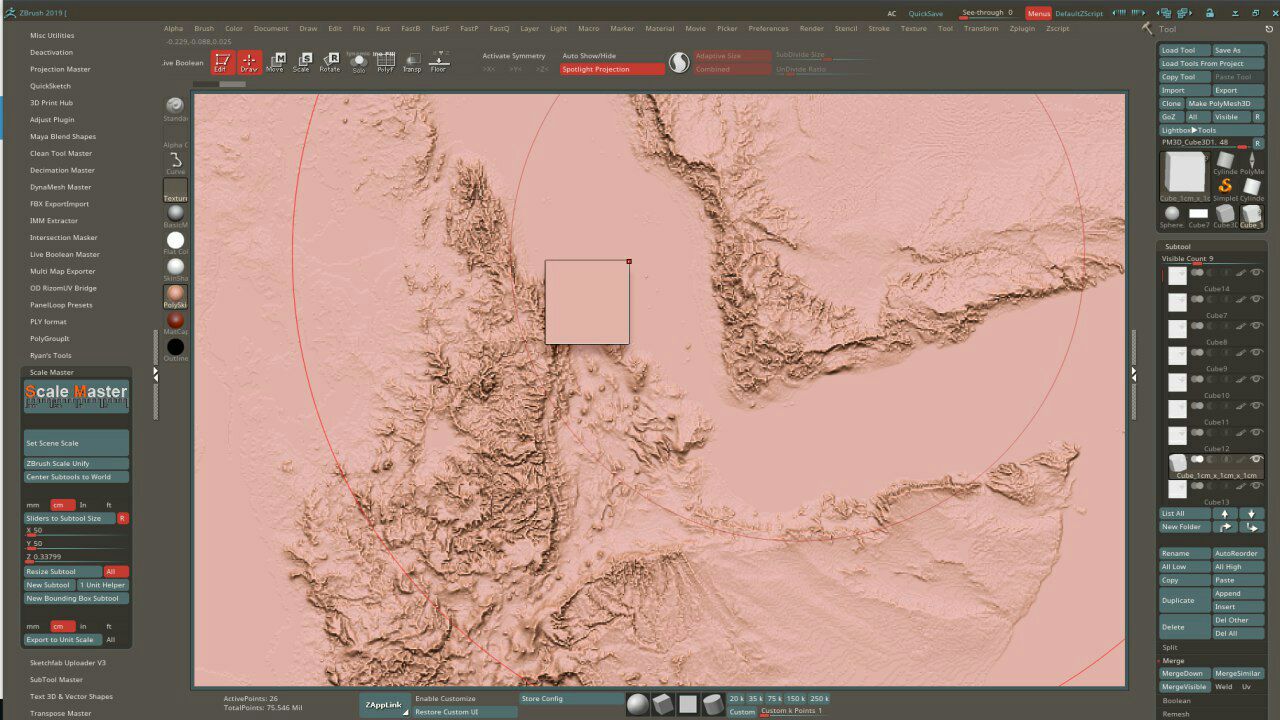Screen dimensions: 1280x720
Task: Select the Scale transform tool
Action: point(301,62)
